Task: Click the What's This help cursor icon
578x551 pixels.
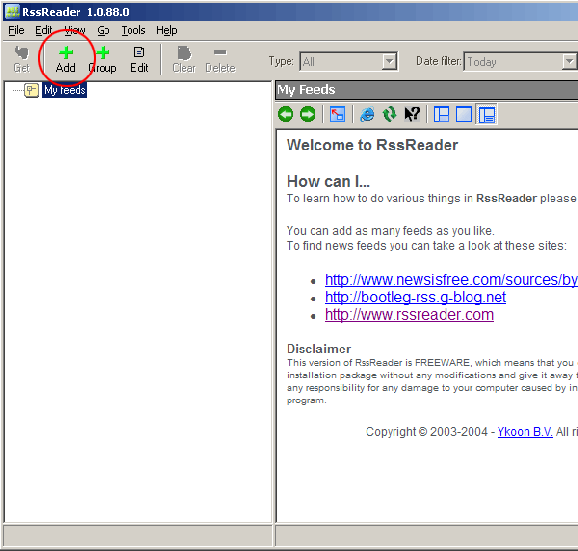Action: [x=412, y=114]
